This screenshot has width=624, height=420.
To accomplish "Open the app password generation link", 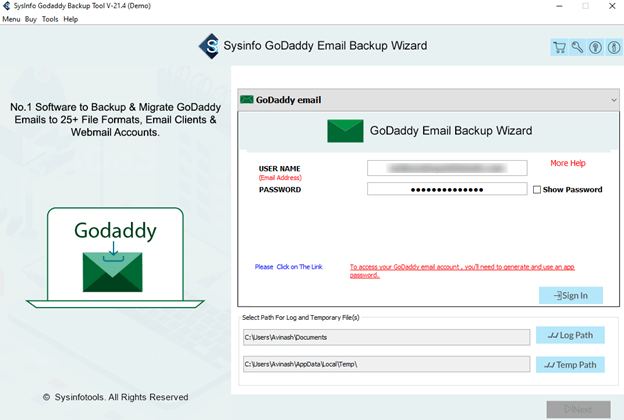I will click(x=462, y=271).
